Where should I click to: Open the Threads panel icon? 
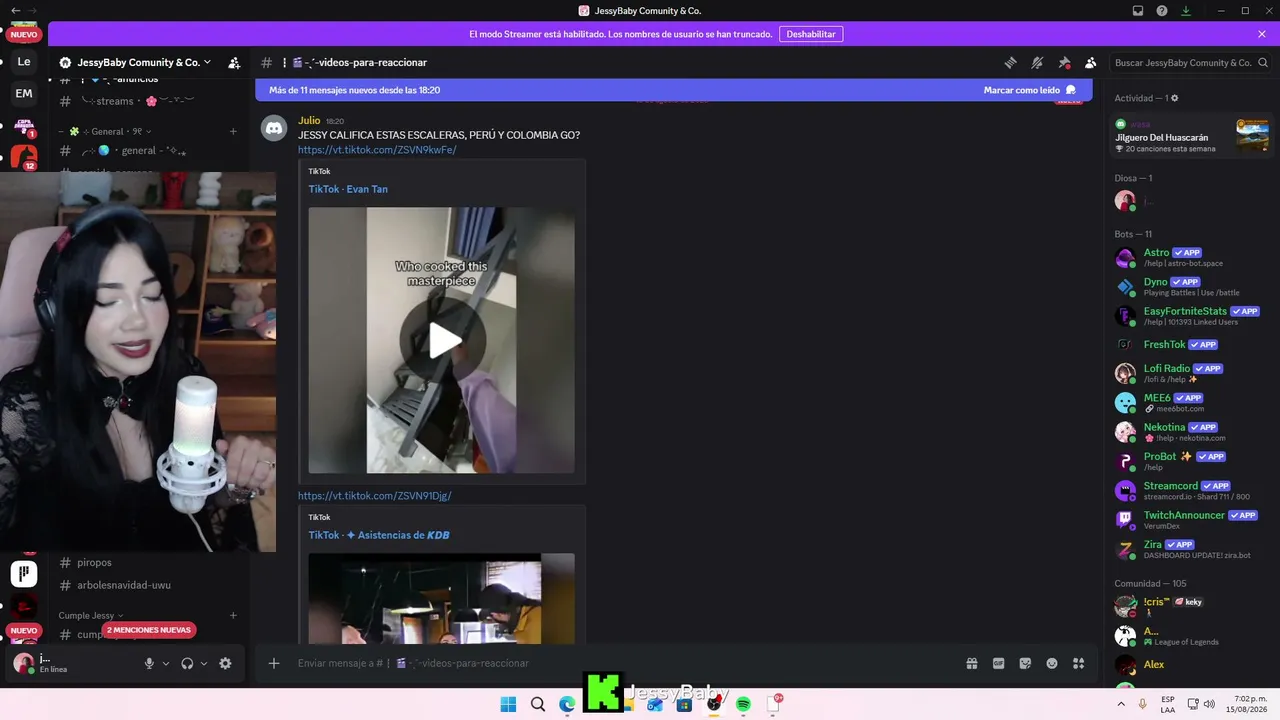1010,63
